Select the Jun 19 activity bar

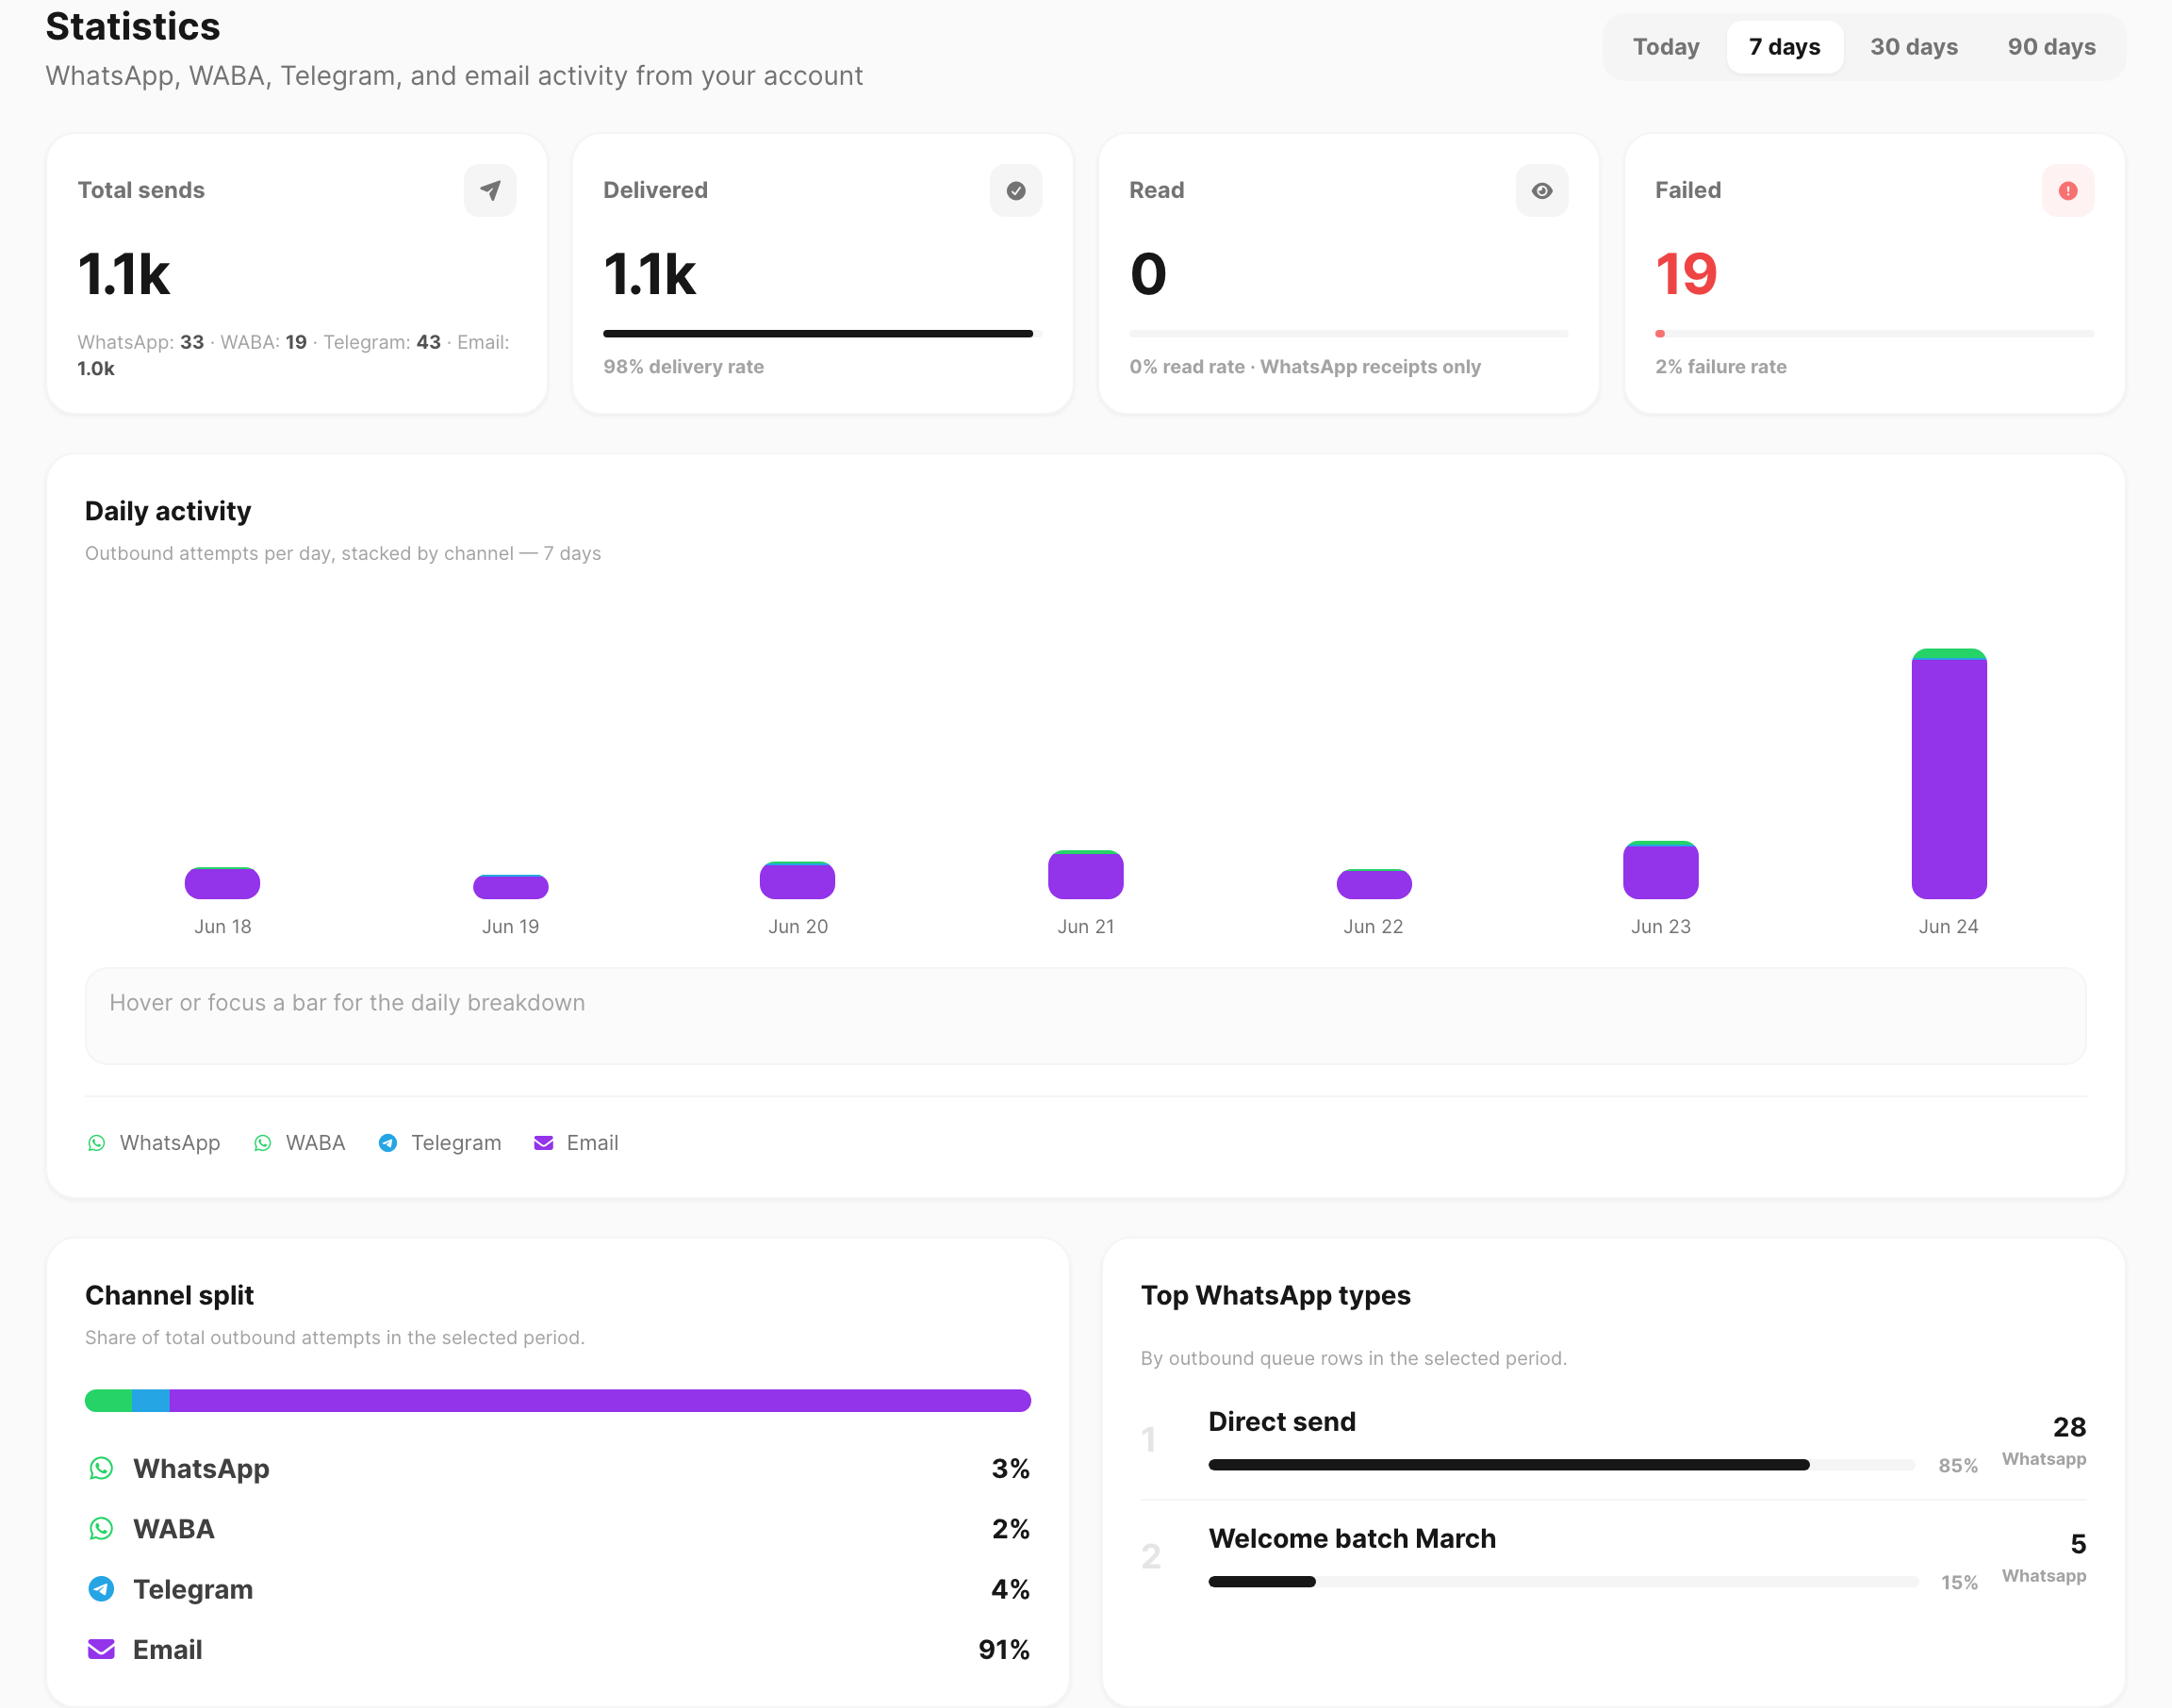tap(510, 886)
